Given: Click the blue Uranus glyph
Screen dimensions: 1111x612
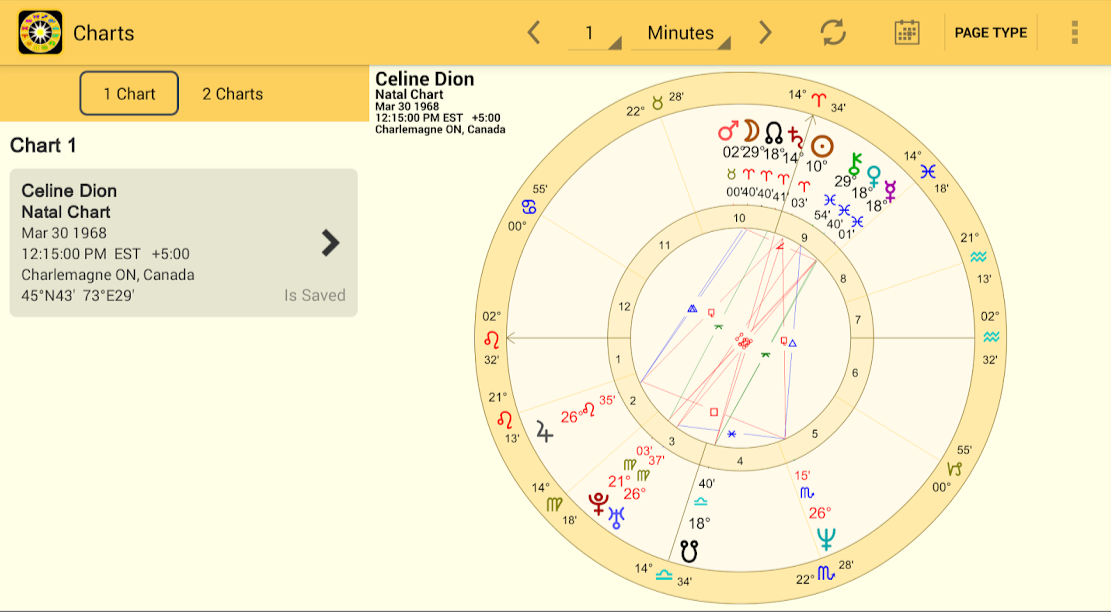Looking at the screenshot, I should pyautogui.click(x=616, y=518).
